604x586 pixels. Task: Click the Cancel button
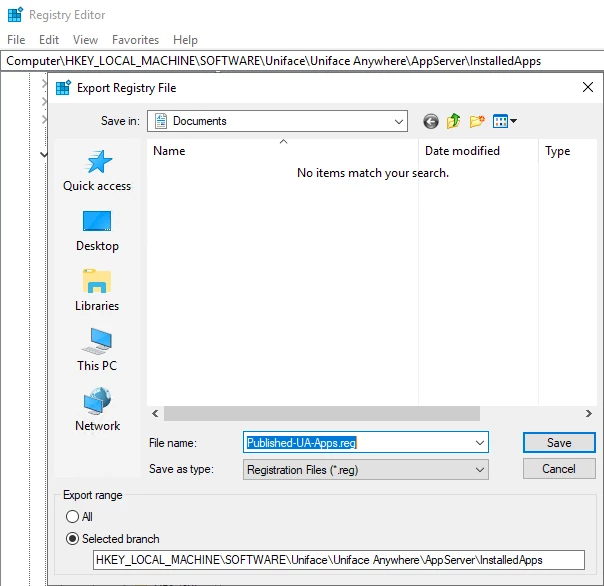tap(559, 469)
